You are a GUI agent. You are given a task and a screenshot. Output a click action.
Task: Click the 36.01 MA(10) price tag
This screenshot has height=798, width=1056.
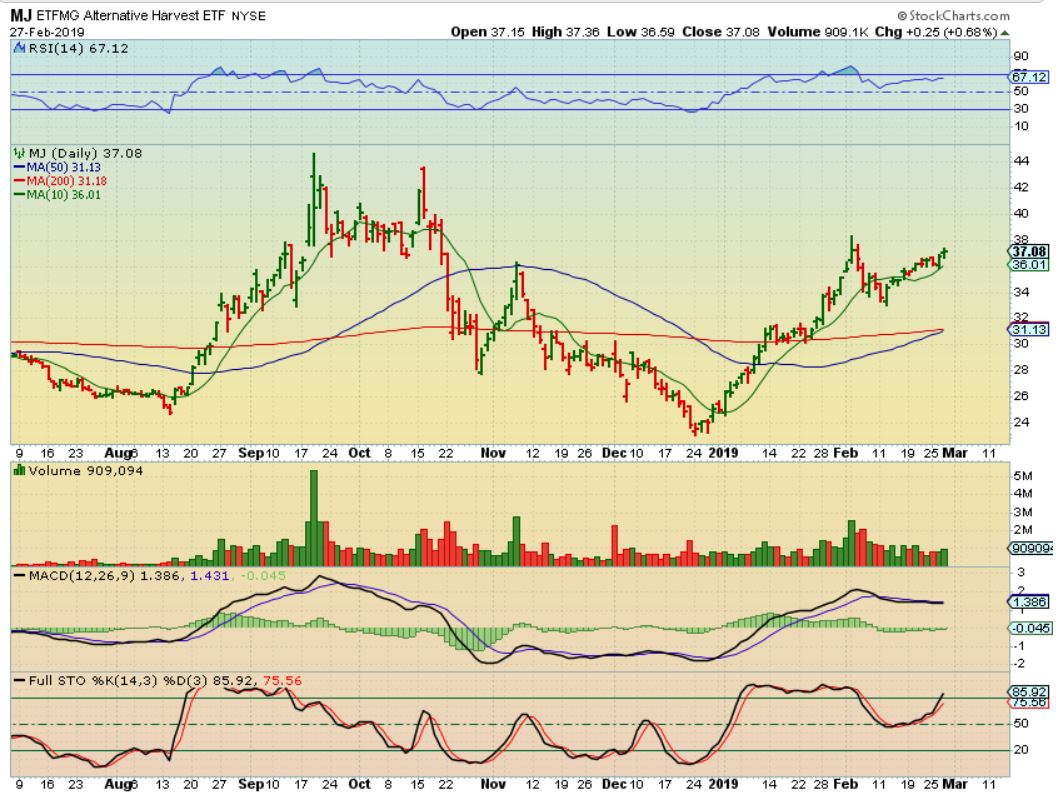pyautogui.click(x=1028, y=265)
